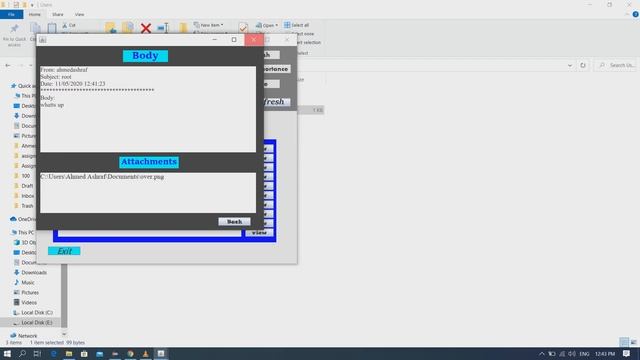Click the New folder icon

pos(183,28)
